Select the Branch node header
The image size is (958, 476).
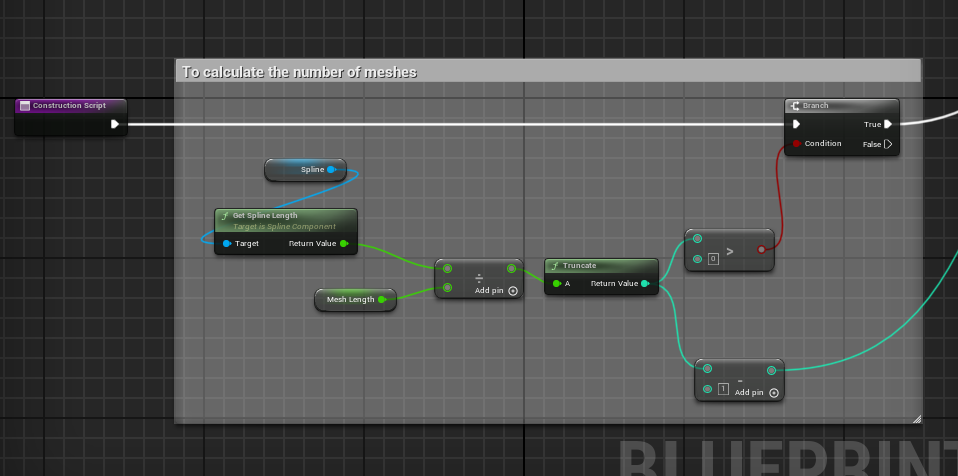pos(841,106)
